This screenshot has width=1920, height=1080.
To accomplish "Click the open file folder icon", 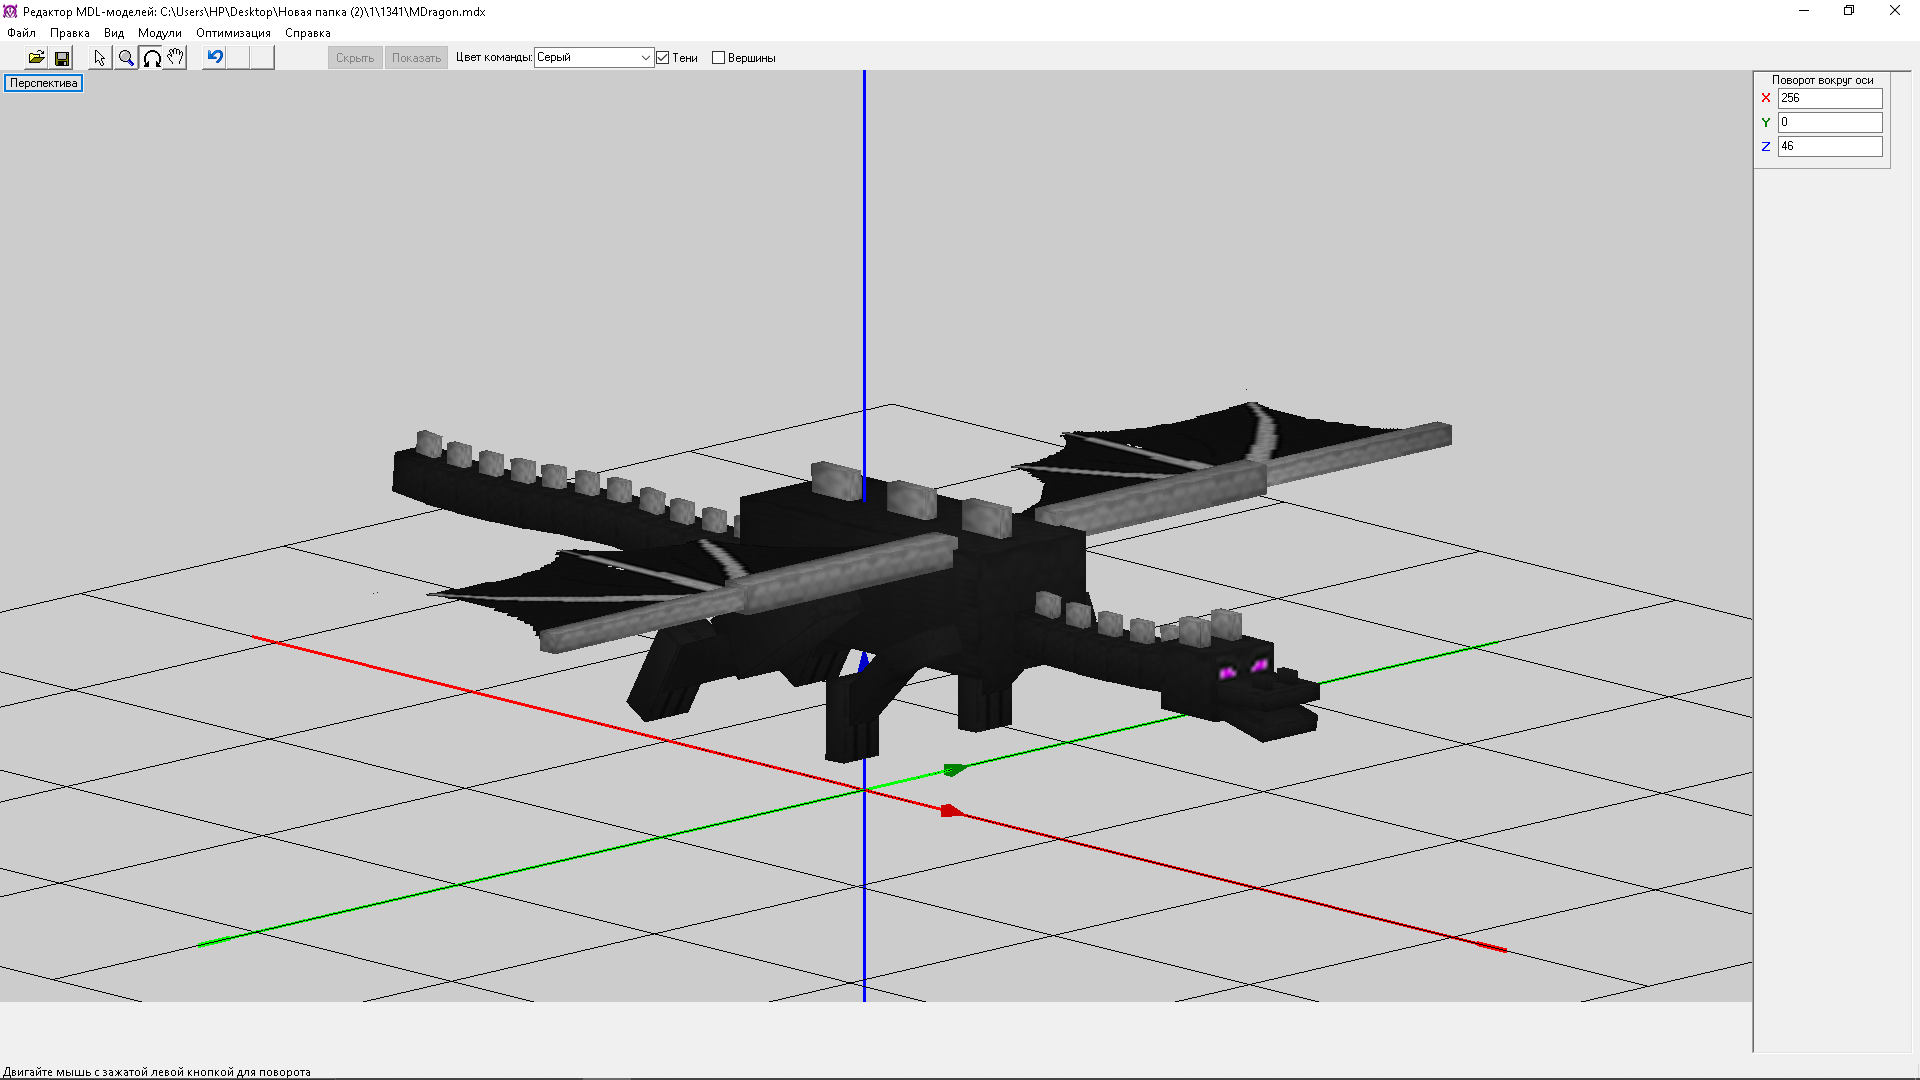I will pyautogui.click(x=36, y=58).
